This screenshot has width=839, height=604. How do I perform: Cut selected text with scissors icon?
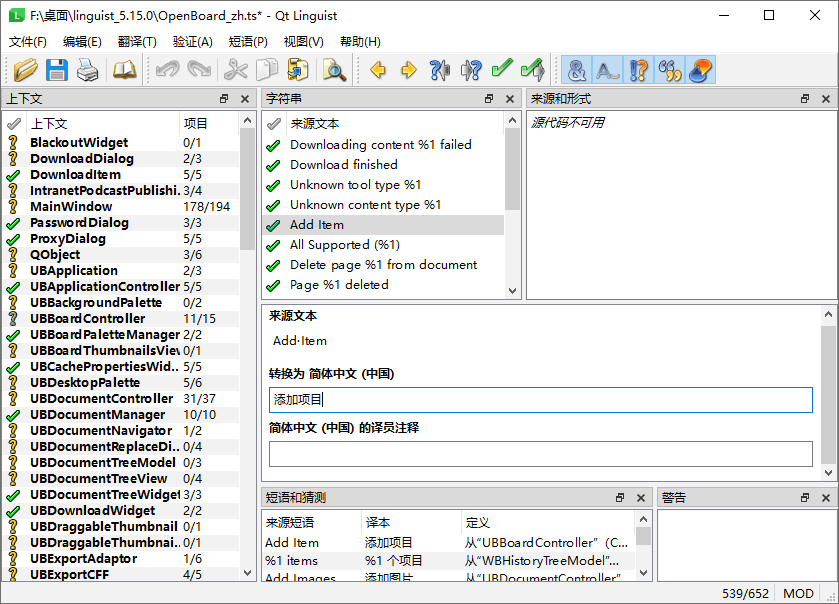pyautogui.click(x=235, y=70)
